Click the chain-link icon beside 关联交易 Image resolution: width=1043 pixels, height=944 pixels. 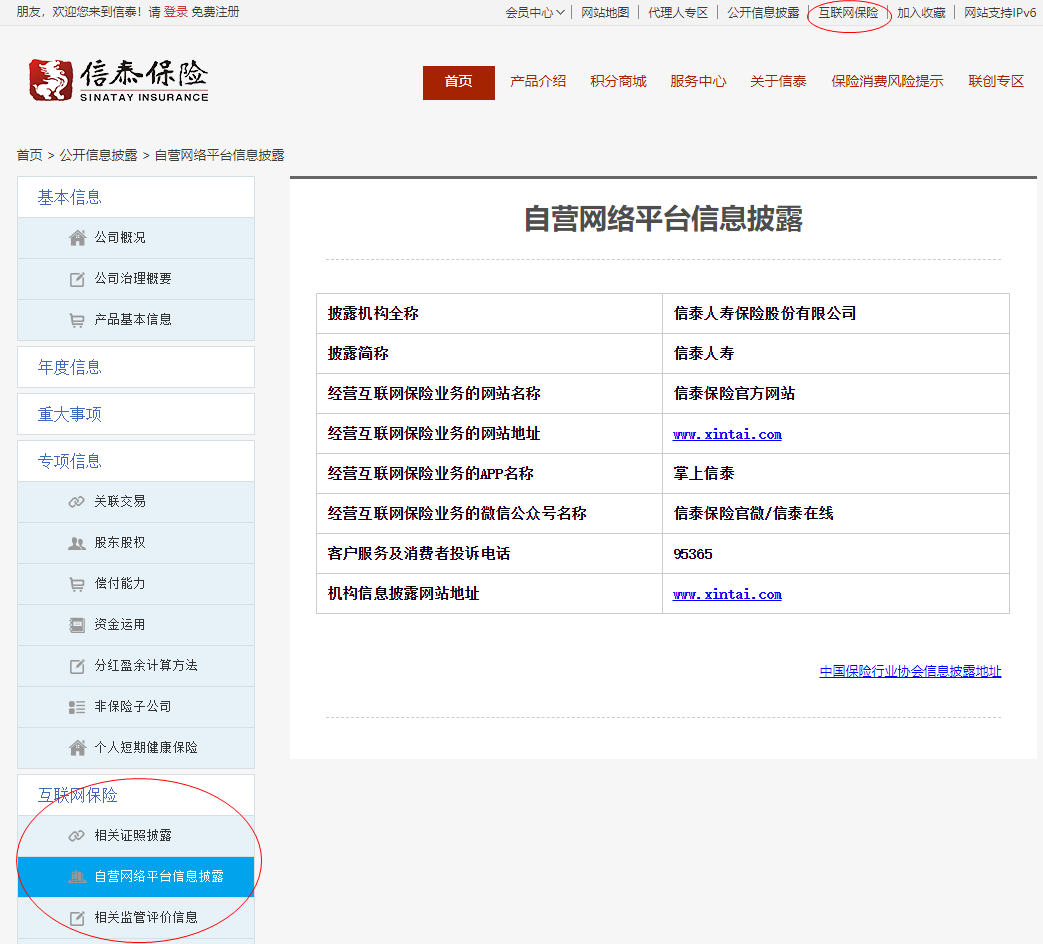pyautogui.click(x=77, y=502)
